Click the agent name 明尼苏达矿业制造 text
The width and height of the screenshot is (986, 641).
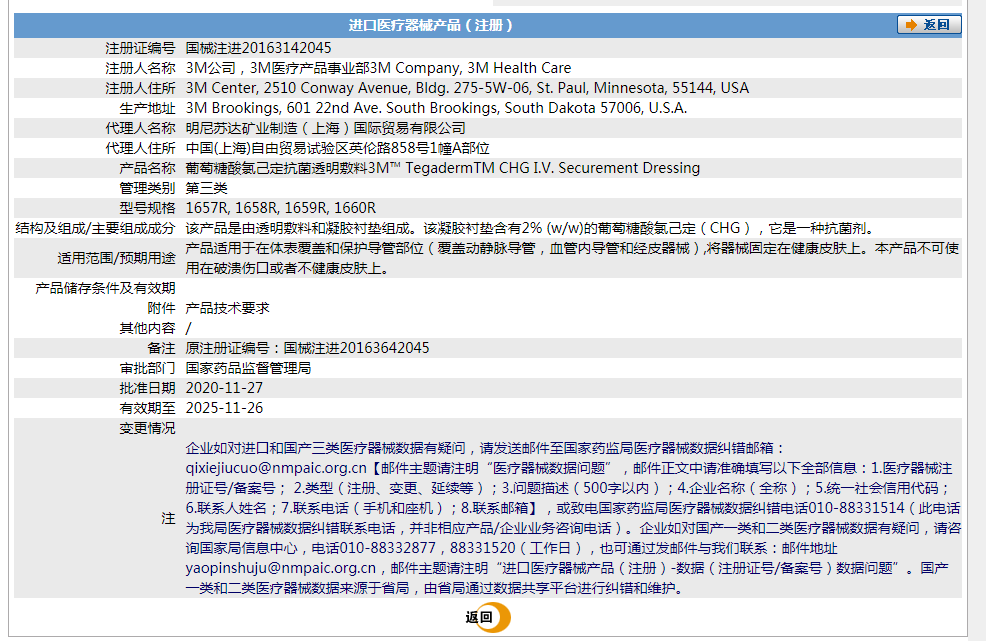point(326,128)
